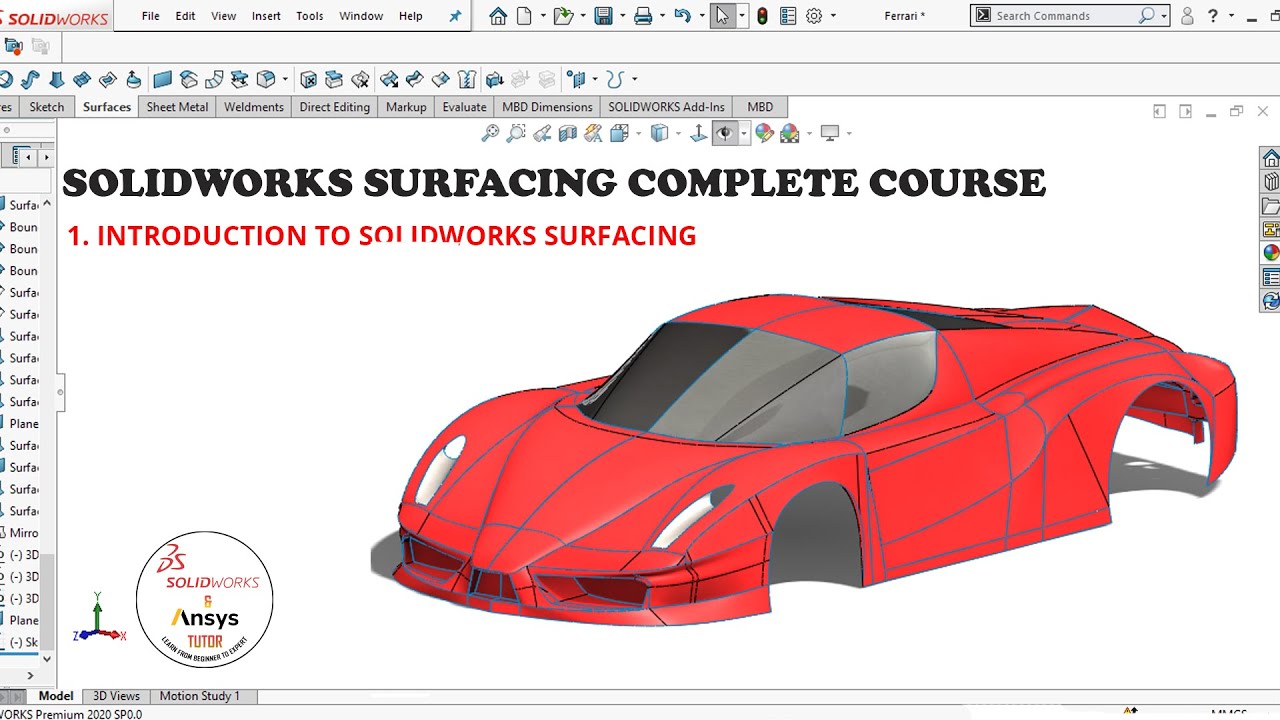Click Zoom to Area icon

(x=516, y=133)
